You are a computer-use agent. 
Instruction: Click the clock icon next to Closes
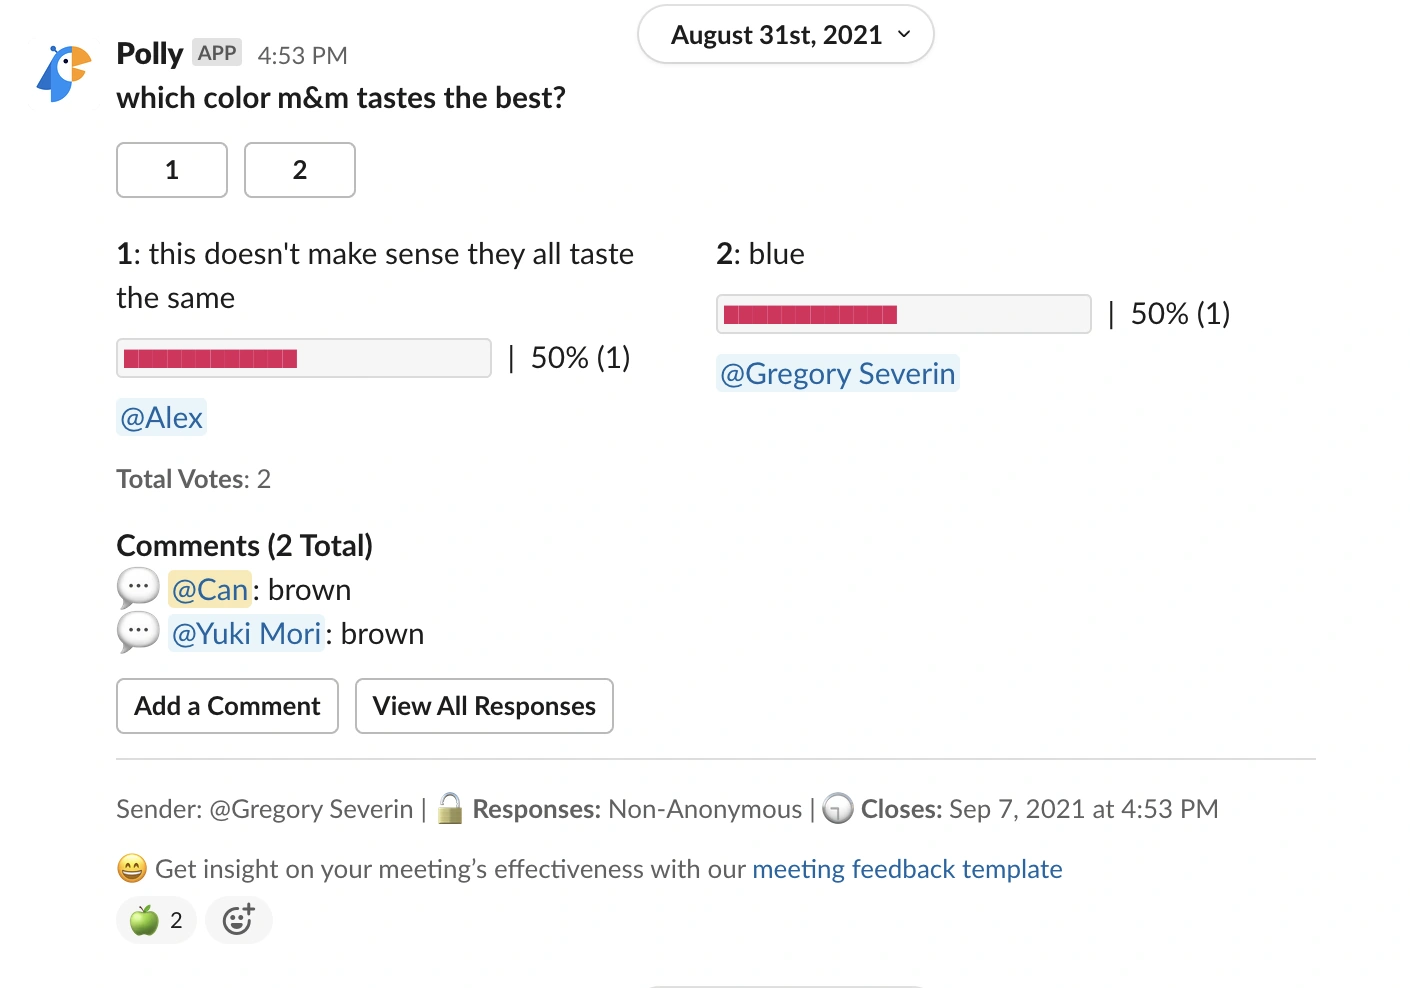(x=838, y=808)
